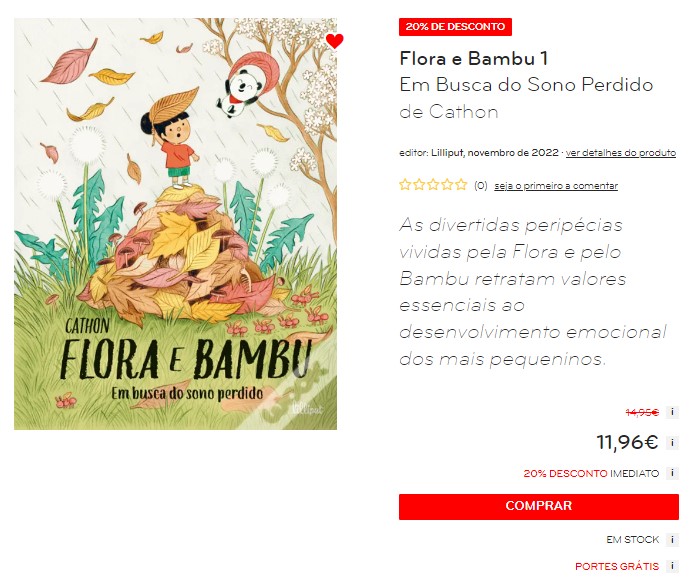Click the third rating star
Screen dimensions: 694x588
[433, 184]
